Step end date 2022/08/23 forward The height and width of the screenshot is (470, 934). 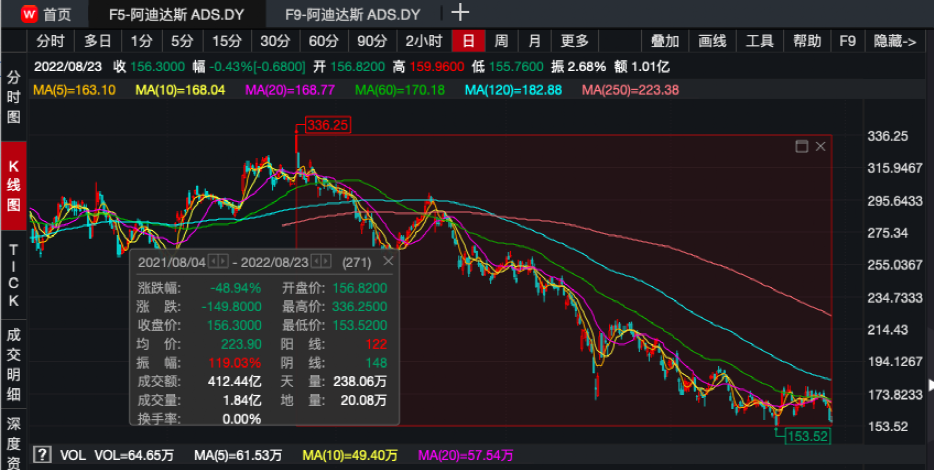[x=327, y=262]
